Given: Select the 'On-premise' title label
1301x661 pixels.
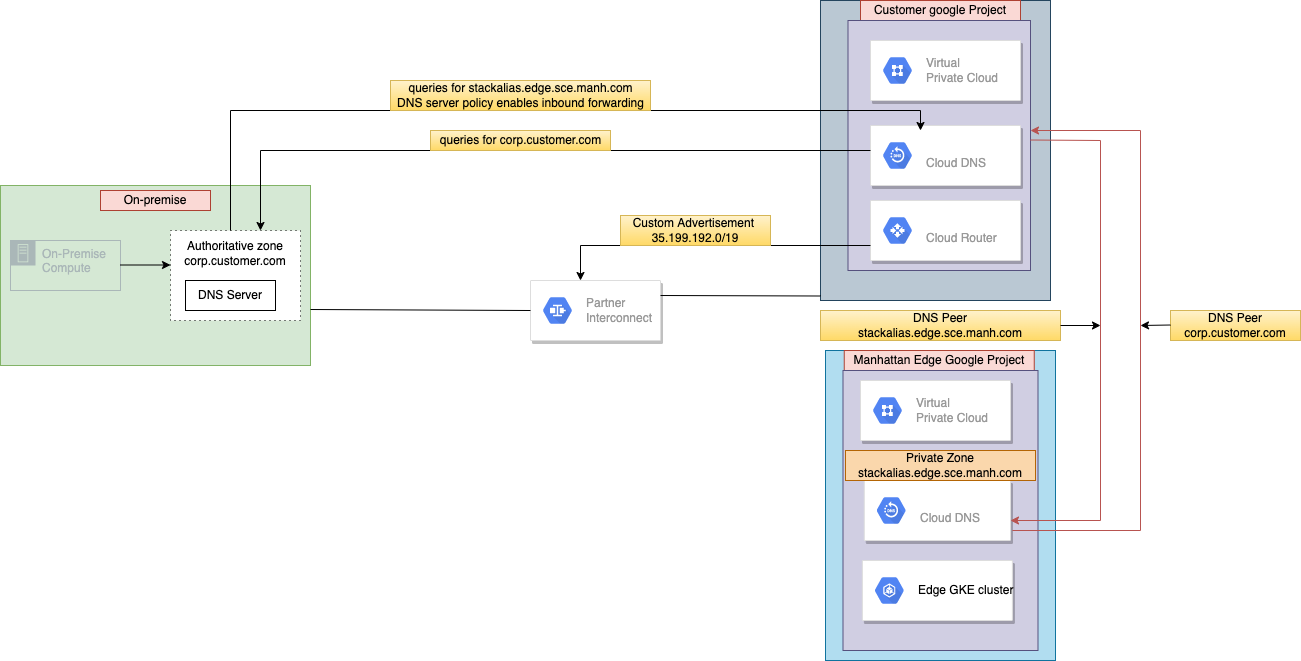Looking at the screenshot, I should tap(155, 200).
